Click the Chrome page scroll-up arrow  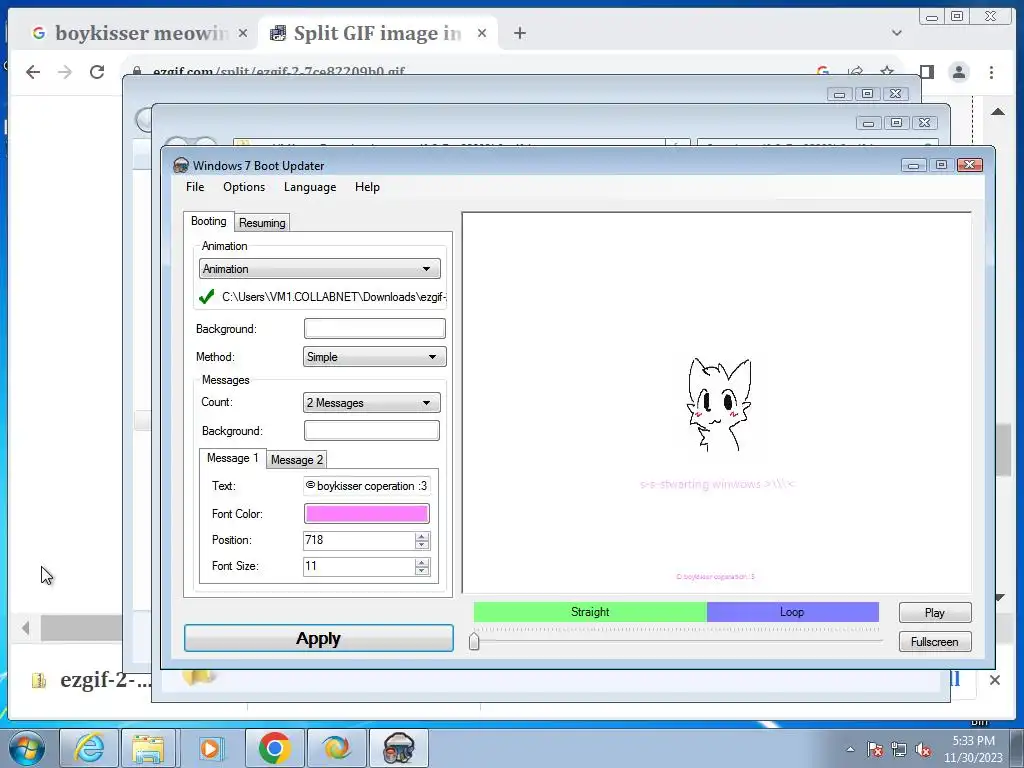[x=998, y=112]
